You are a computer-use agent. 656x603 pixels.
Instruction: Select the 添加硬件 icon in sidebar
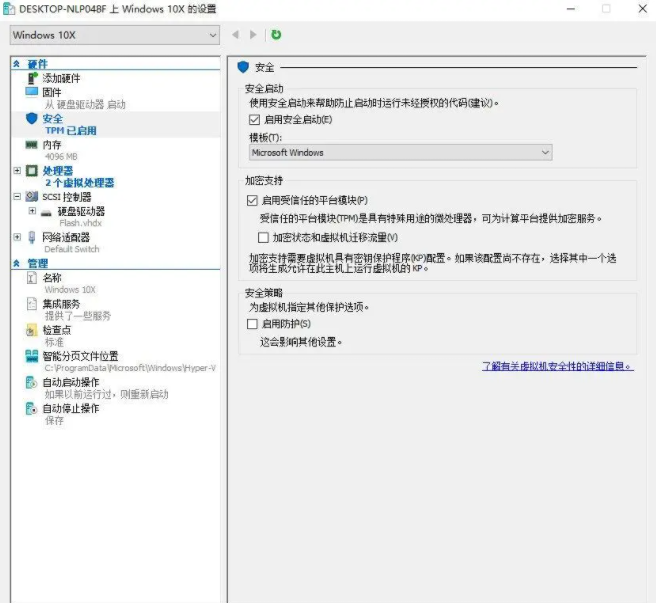pos(32,78)
